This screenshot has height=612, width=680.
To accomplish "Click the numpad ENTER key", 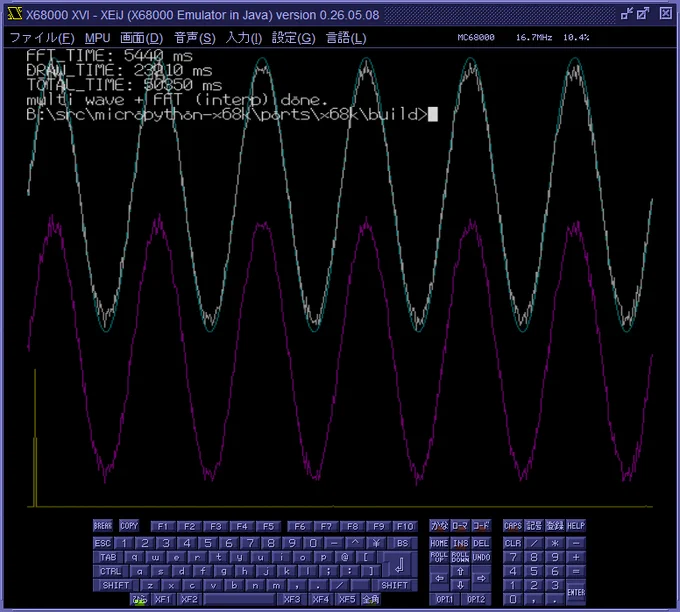I will [576, 592].
